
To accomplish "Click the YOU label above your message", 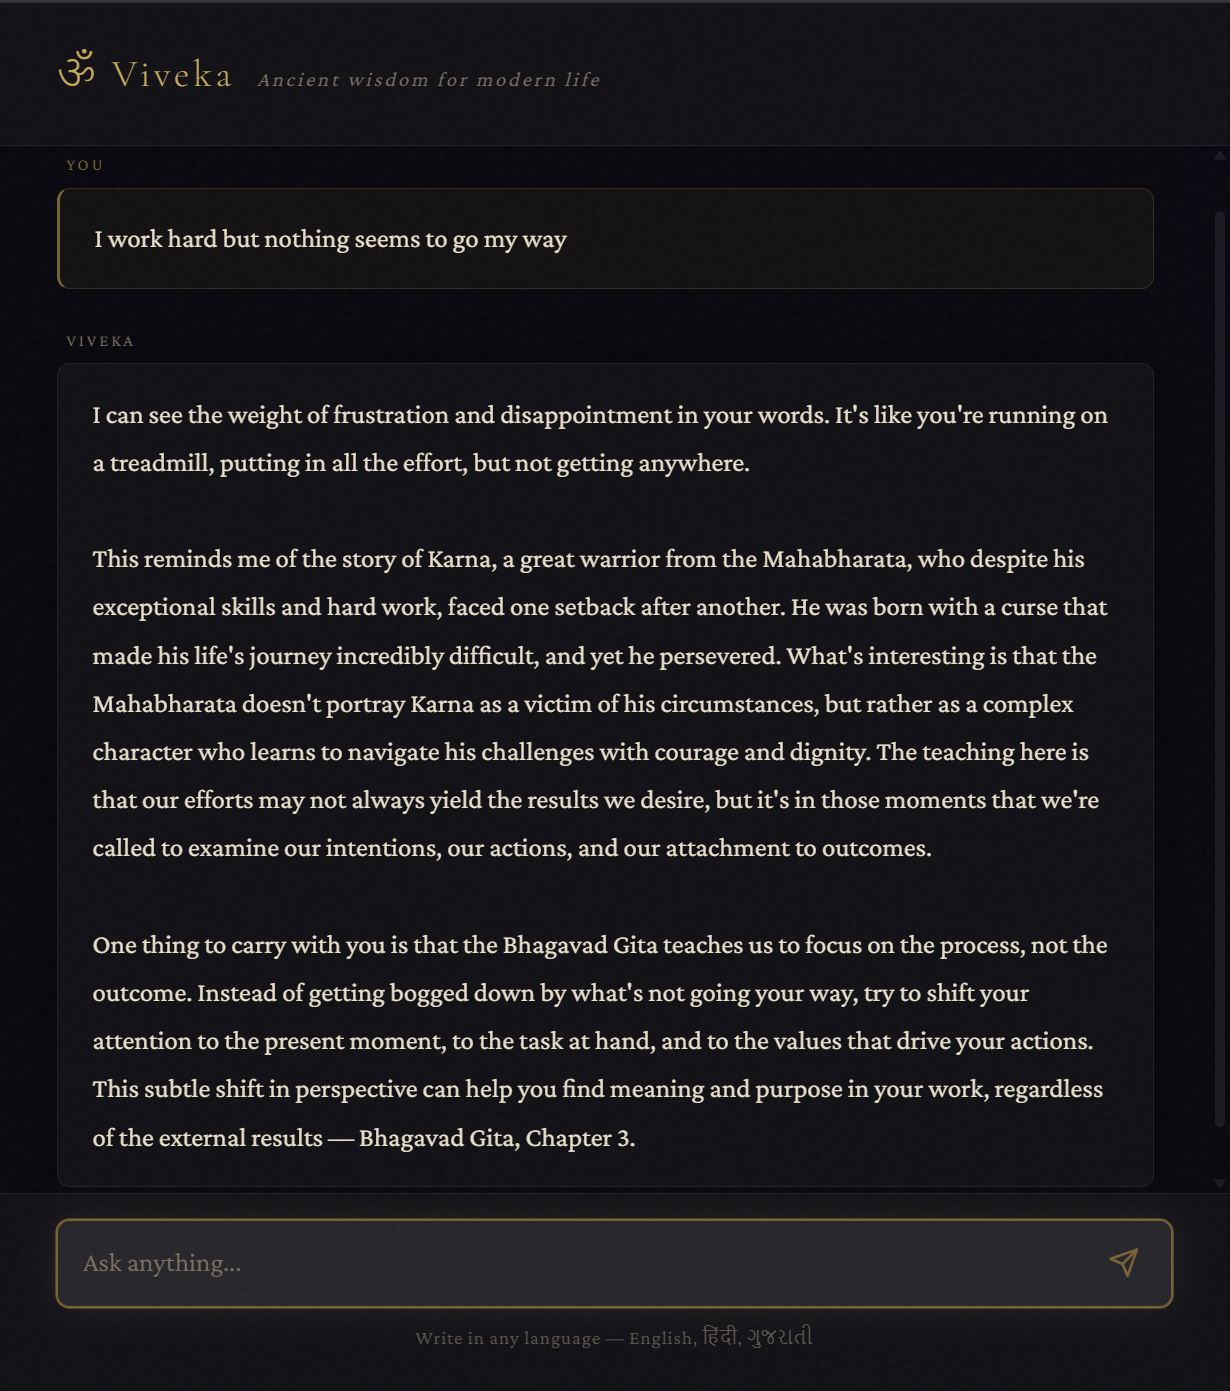I will (x=84, y=165).
